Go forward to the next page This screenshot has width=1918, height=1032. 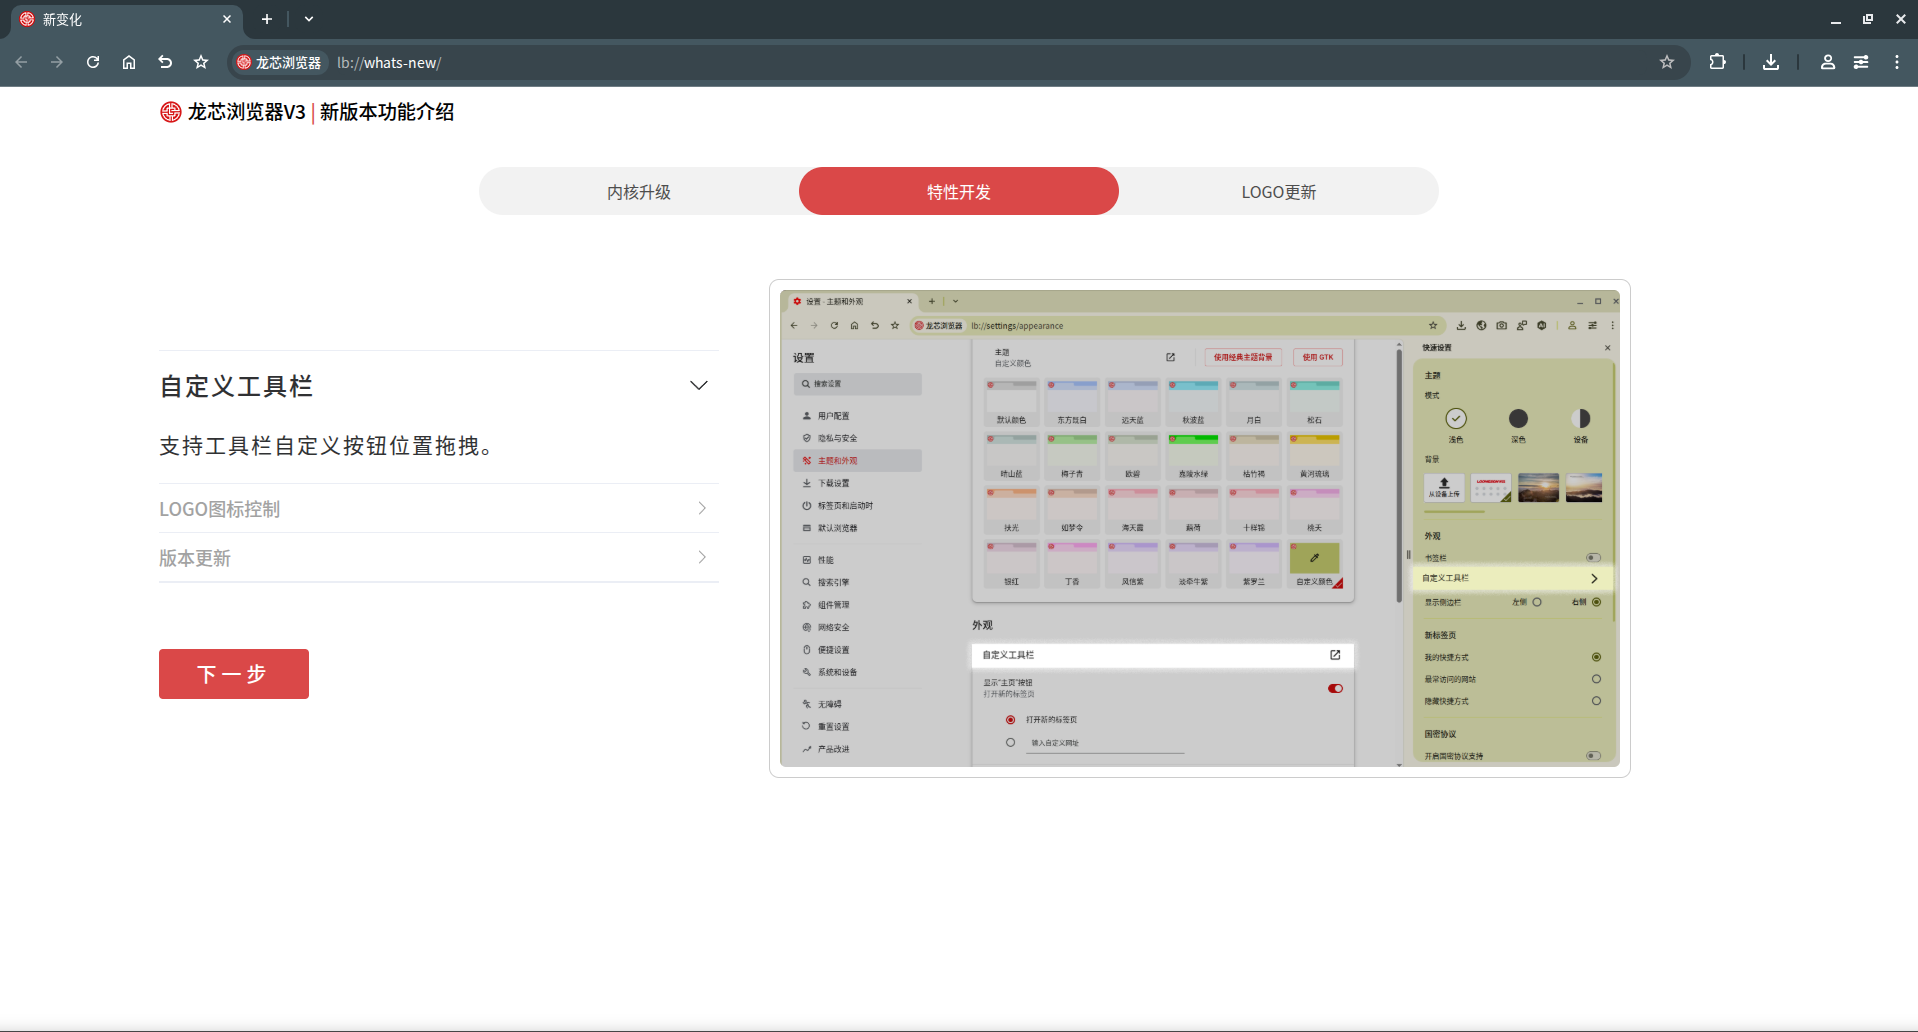click(57, 62)
